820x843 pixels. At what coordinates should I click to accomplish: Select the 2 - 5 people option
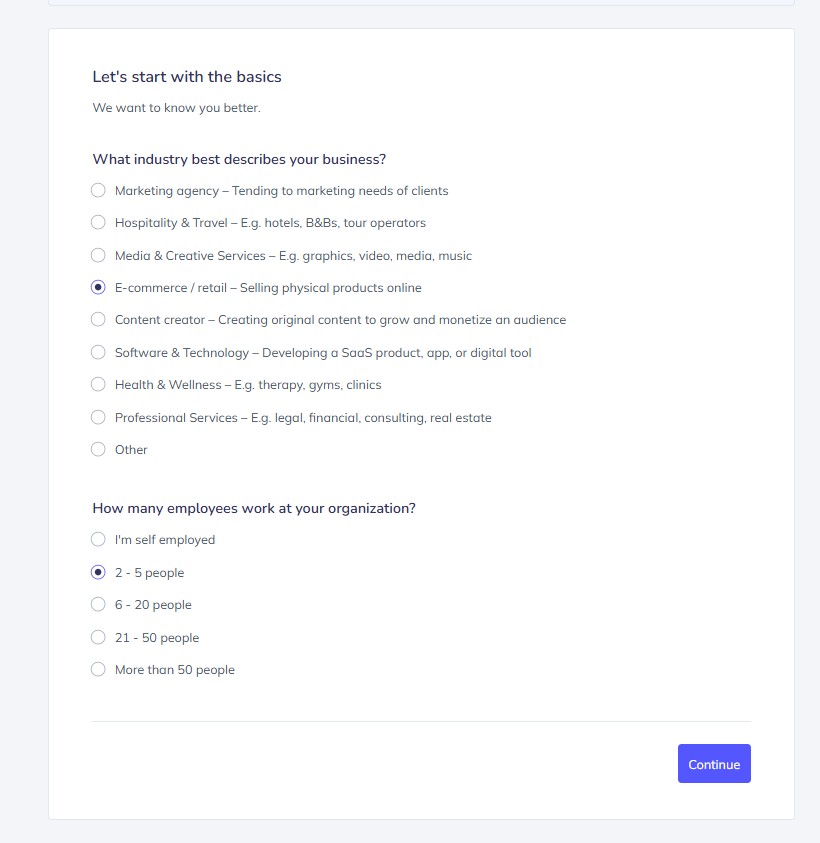pyautogui.click(x=98, y=572)
